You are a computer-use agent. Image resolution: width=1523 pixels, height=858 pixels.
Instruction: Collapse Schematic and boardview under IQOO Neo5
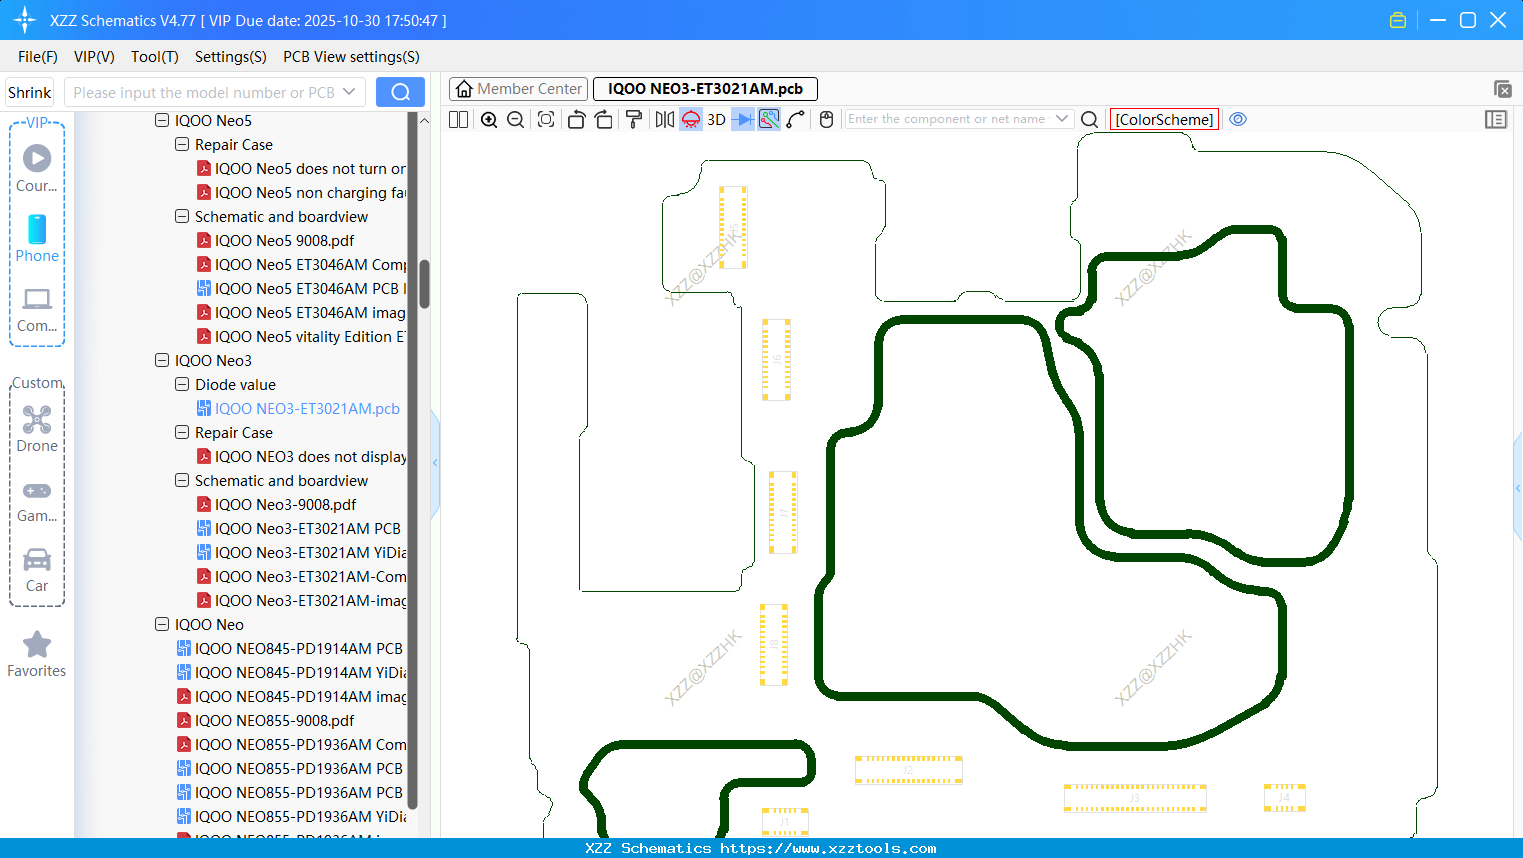pos(182,216)
